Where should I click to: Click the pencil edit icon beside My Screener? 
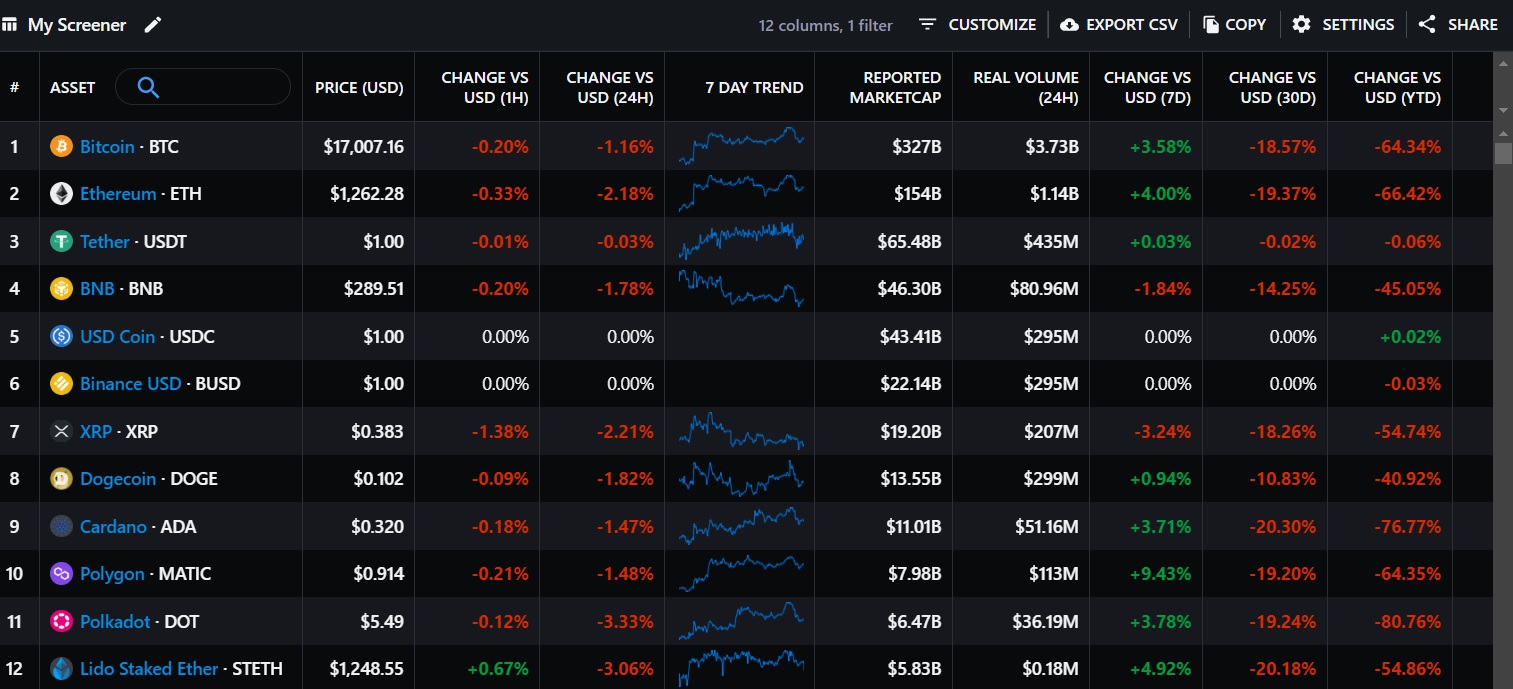click(152, 25)
